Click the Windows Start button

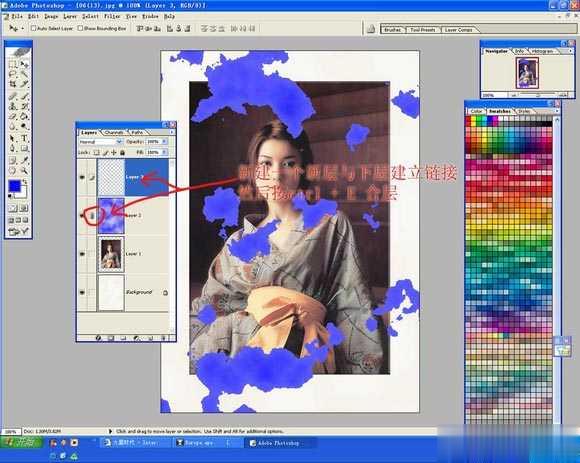pos(21,442)
